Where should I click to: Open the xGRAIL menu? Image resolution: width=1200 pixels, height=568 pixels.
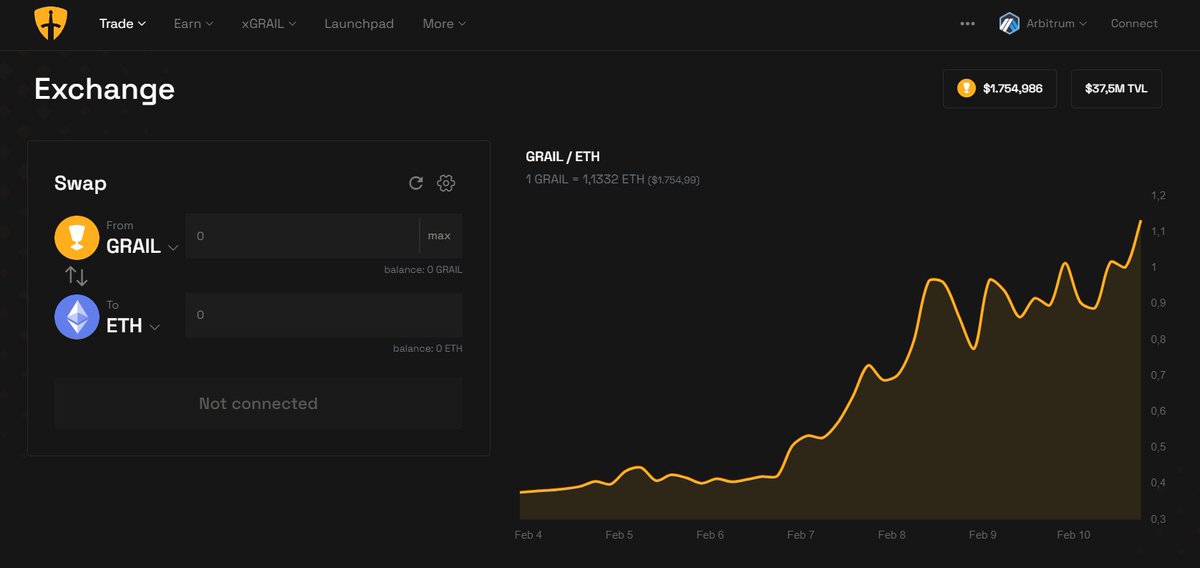[x=269, y=23]
